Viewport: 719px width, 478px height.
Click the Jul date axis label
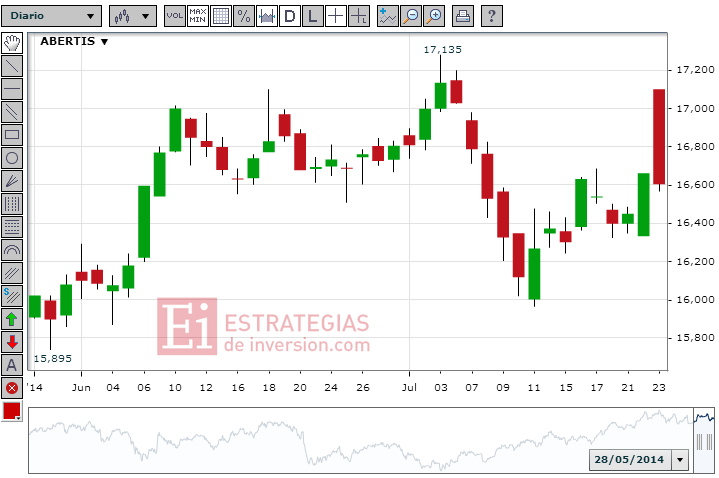409,388
